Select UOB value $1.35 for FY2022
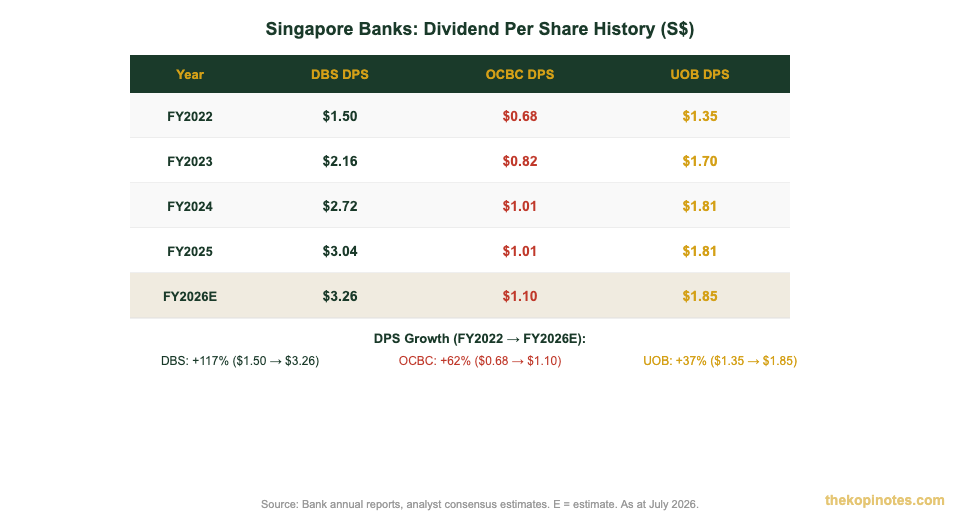This screenshot has width=960, height=520. coord(700,116)
